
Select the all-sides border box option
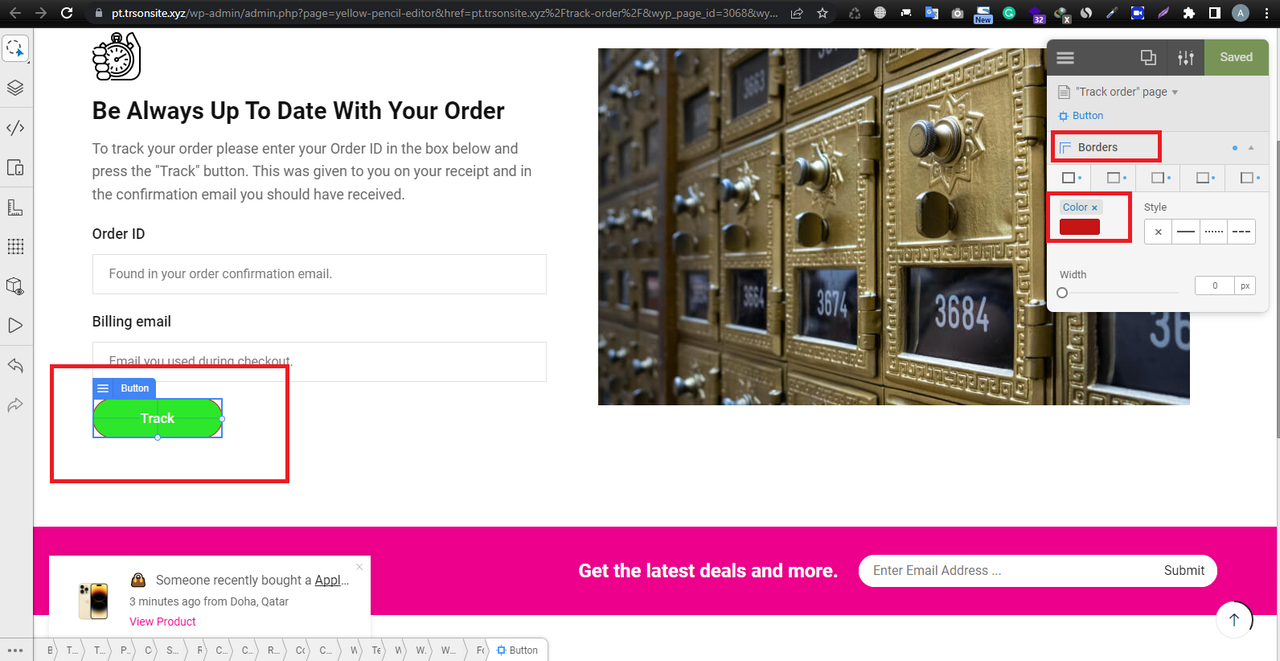[x=1069, y=178]
